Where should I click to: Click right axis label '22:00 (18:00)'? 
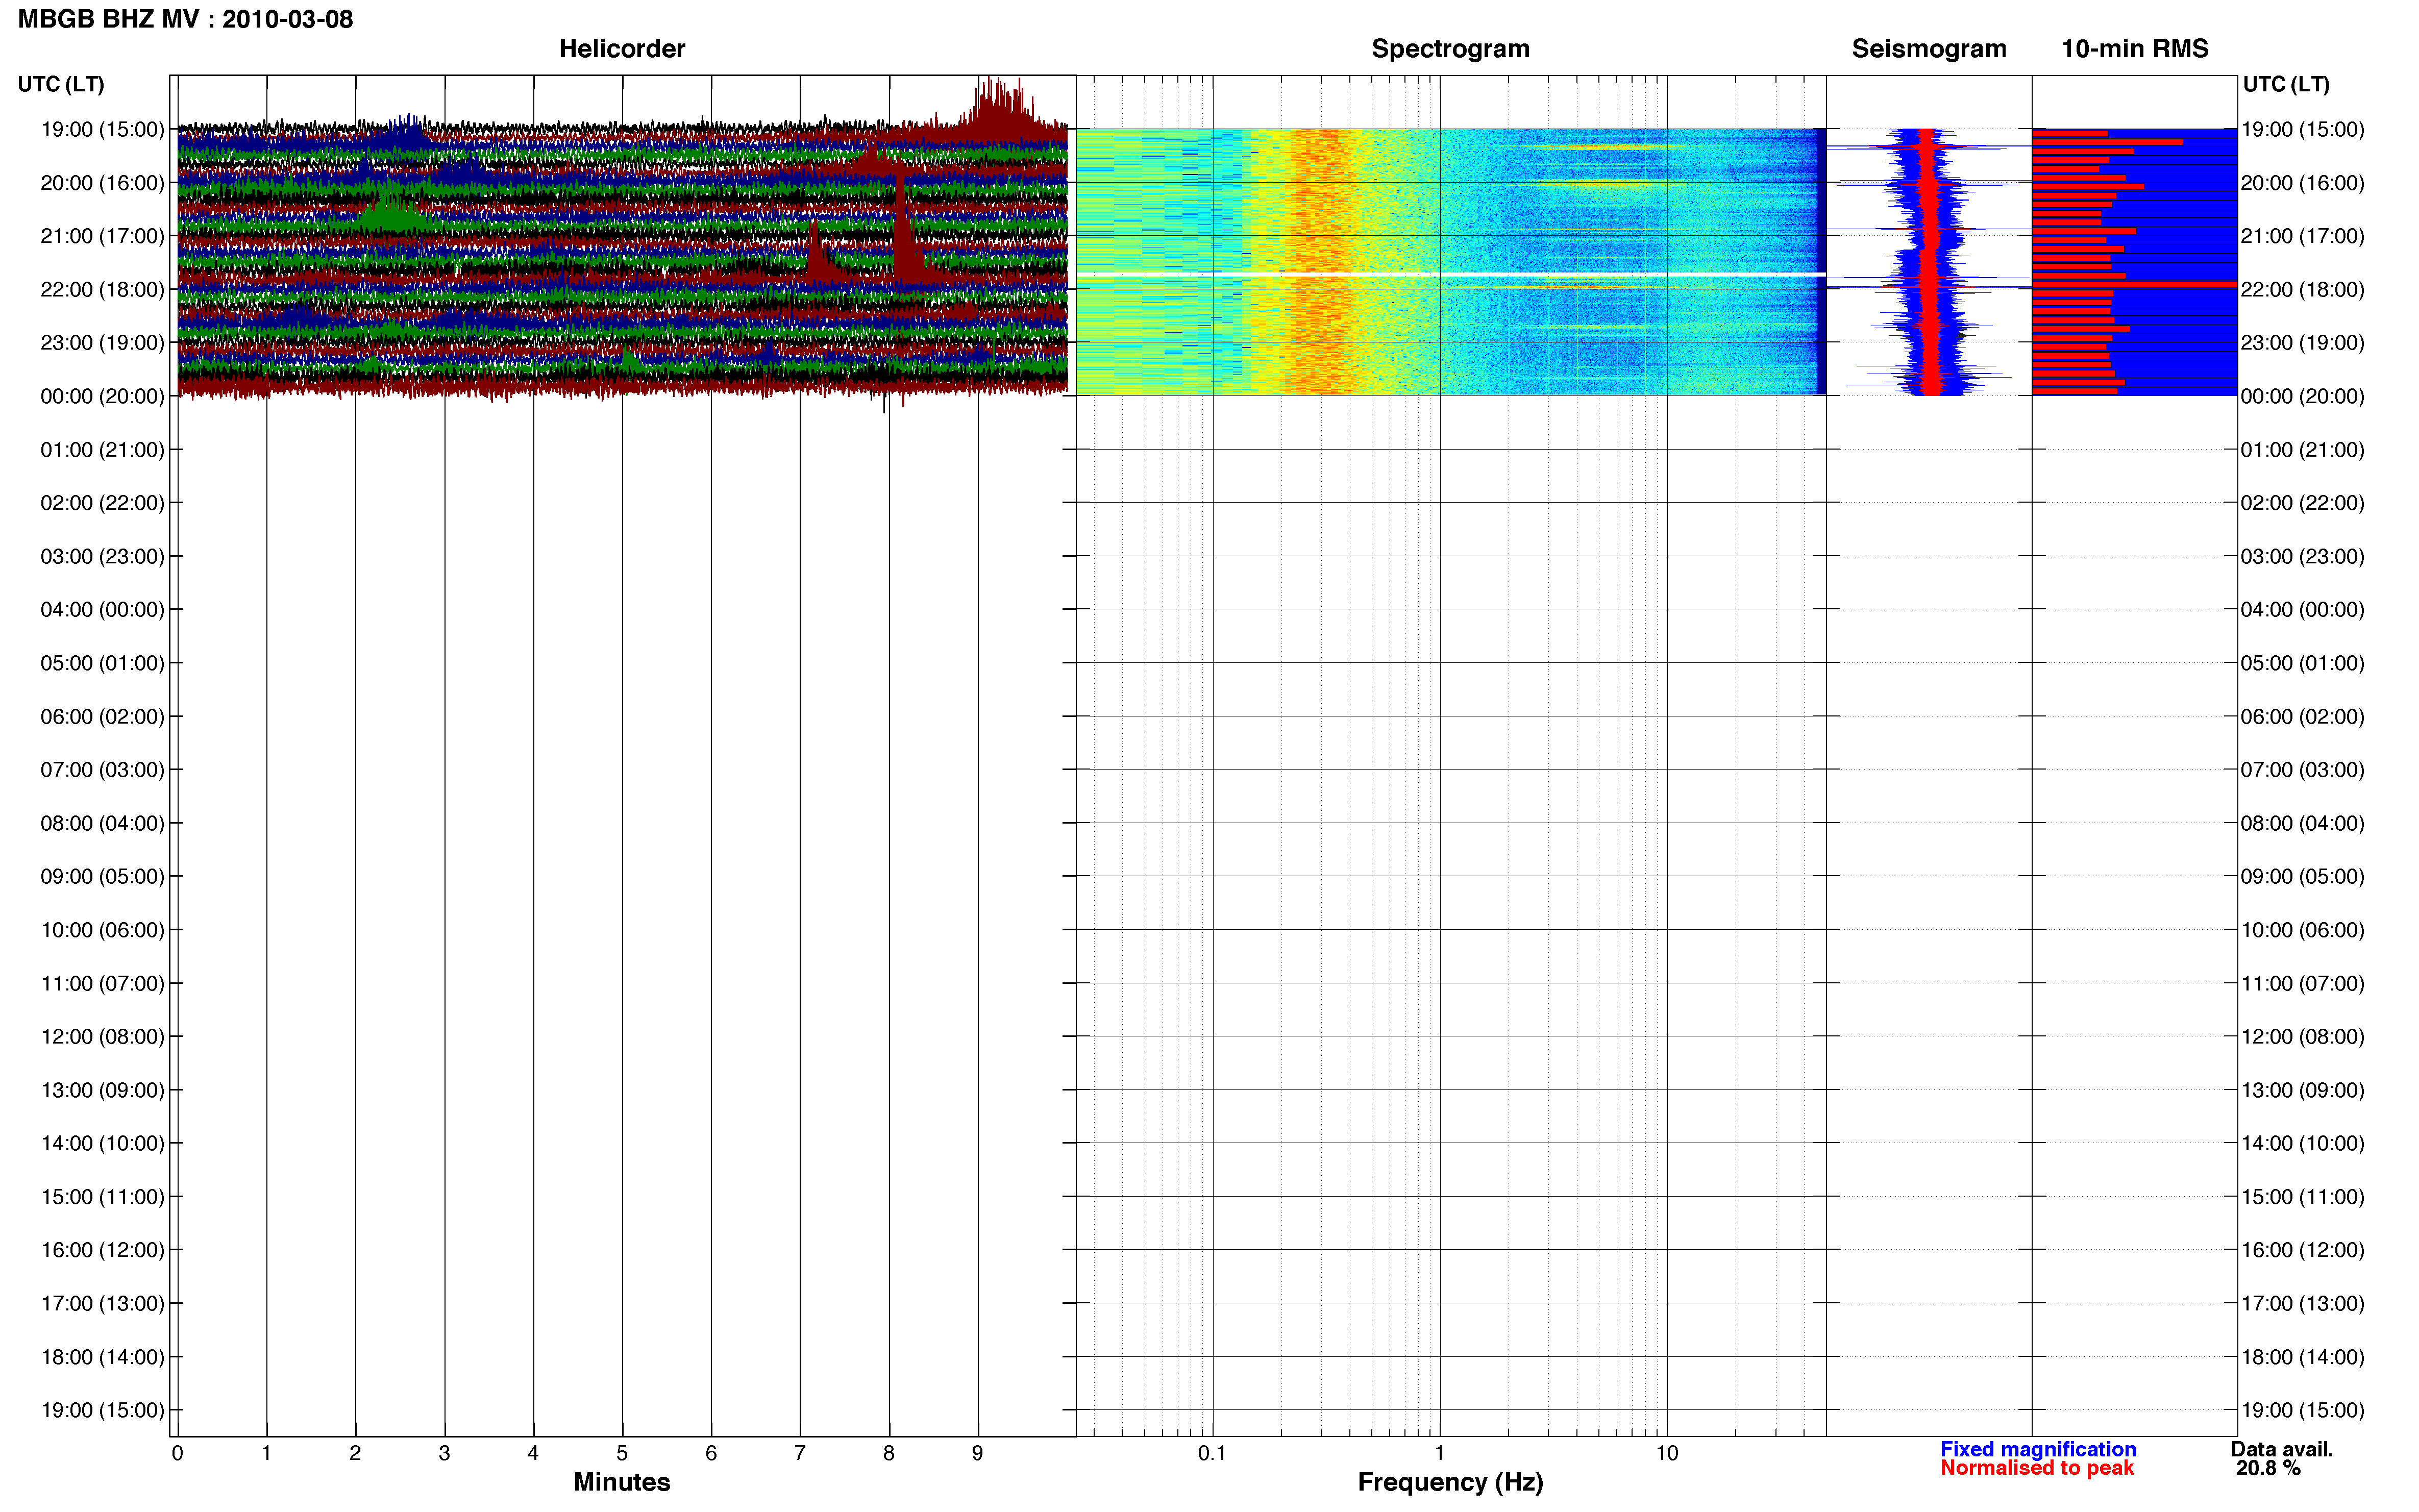click(2302, 289)
